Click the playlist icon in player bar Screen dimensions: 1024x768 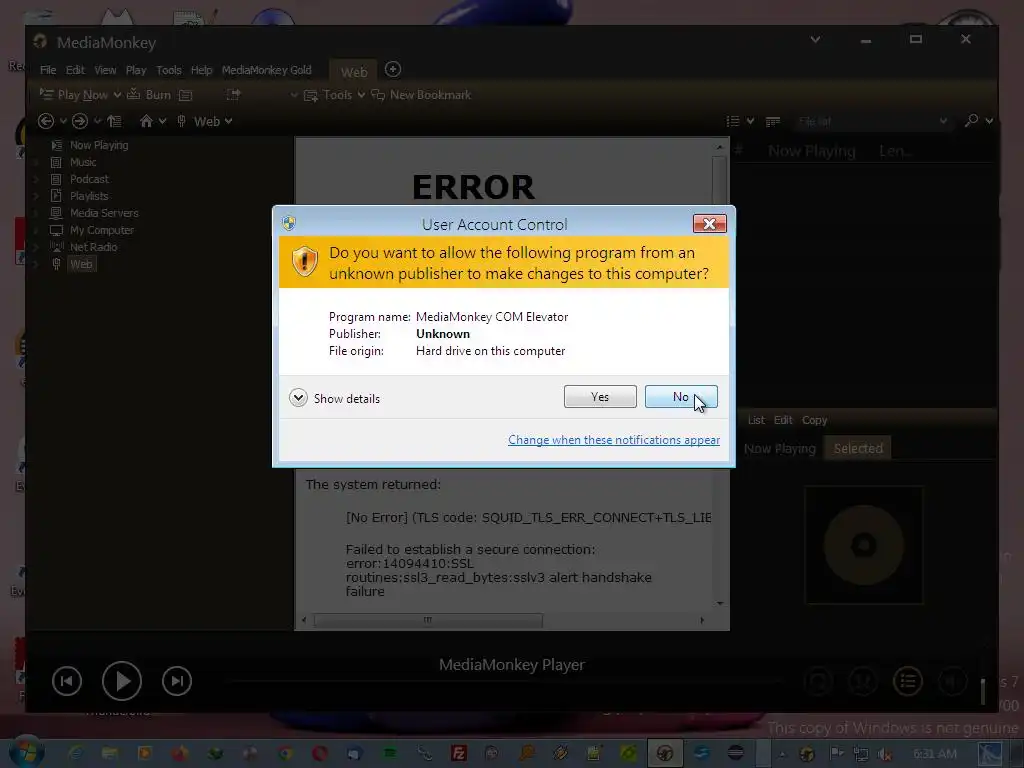point(908,681)
